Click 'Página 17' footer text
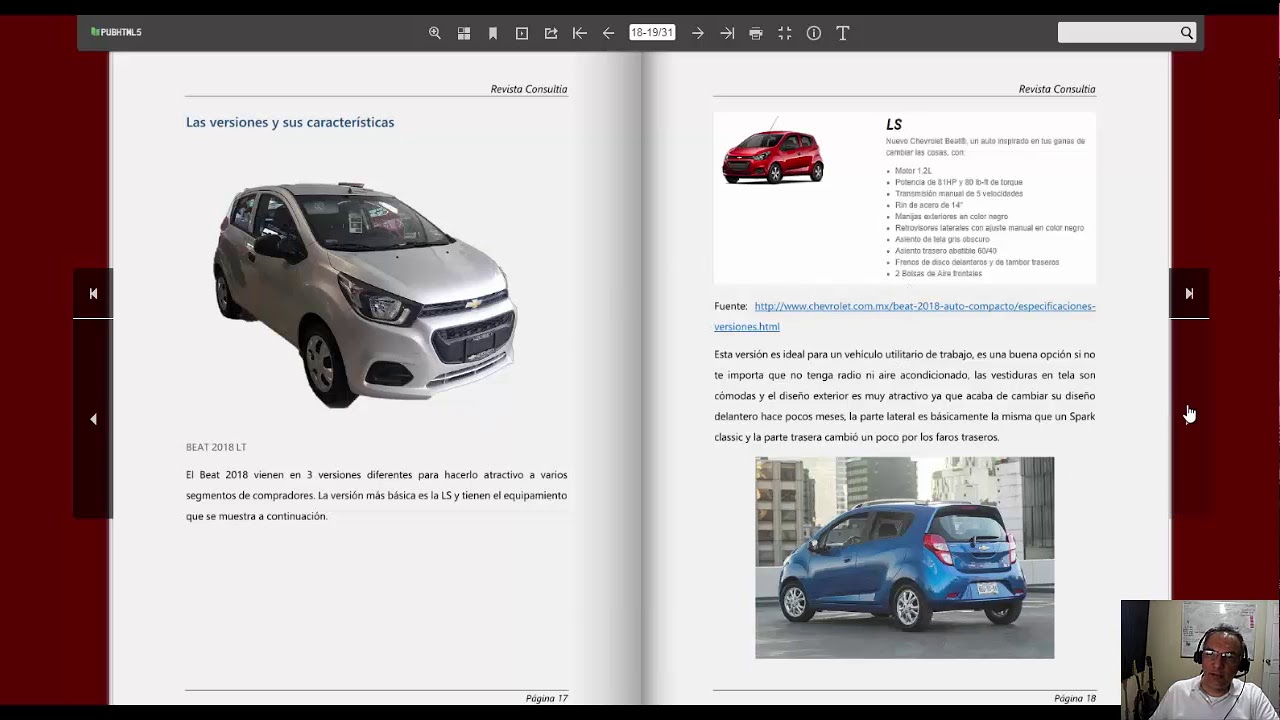The image size is (1280, 720). pos(547,698)
